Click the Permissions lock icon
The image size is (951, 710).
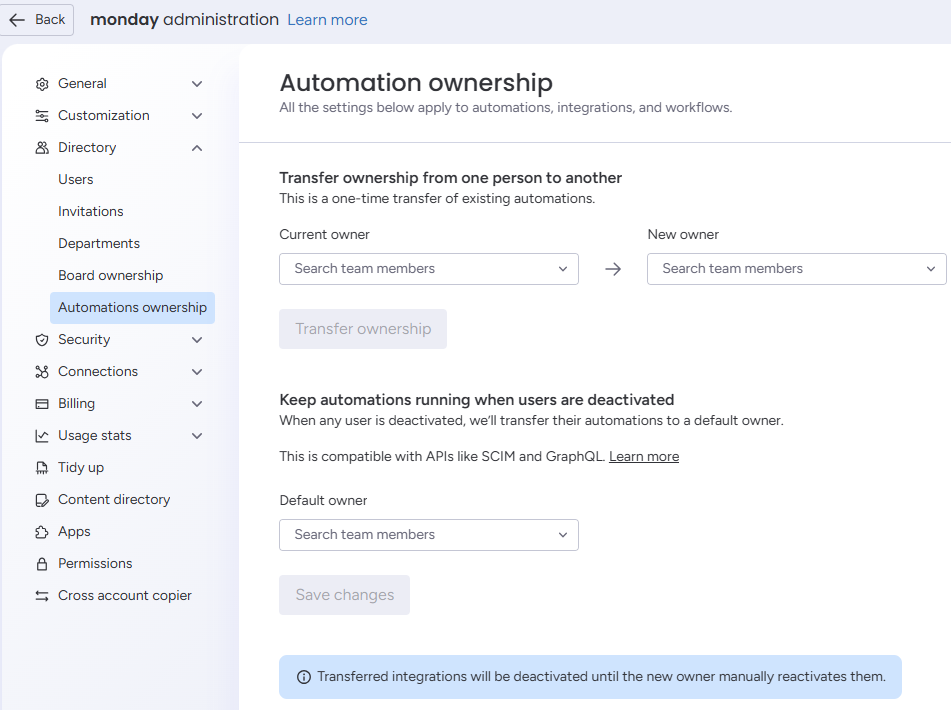42,564
